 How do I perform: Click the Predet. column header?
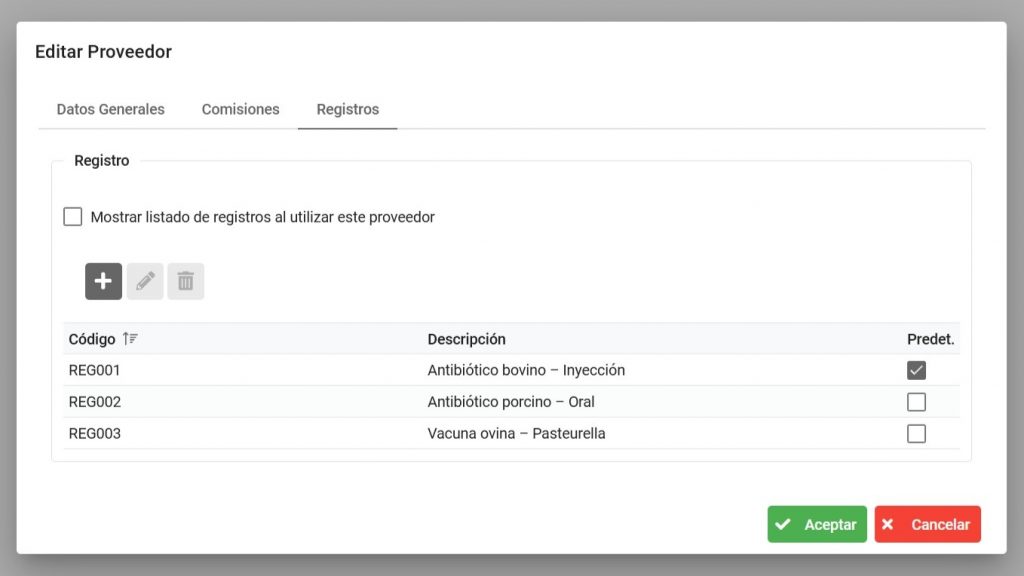930,339
